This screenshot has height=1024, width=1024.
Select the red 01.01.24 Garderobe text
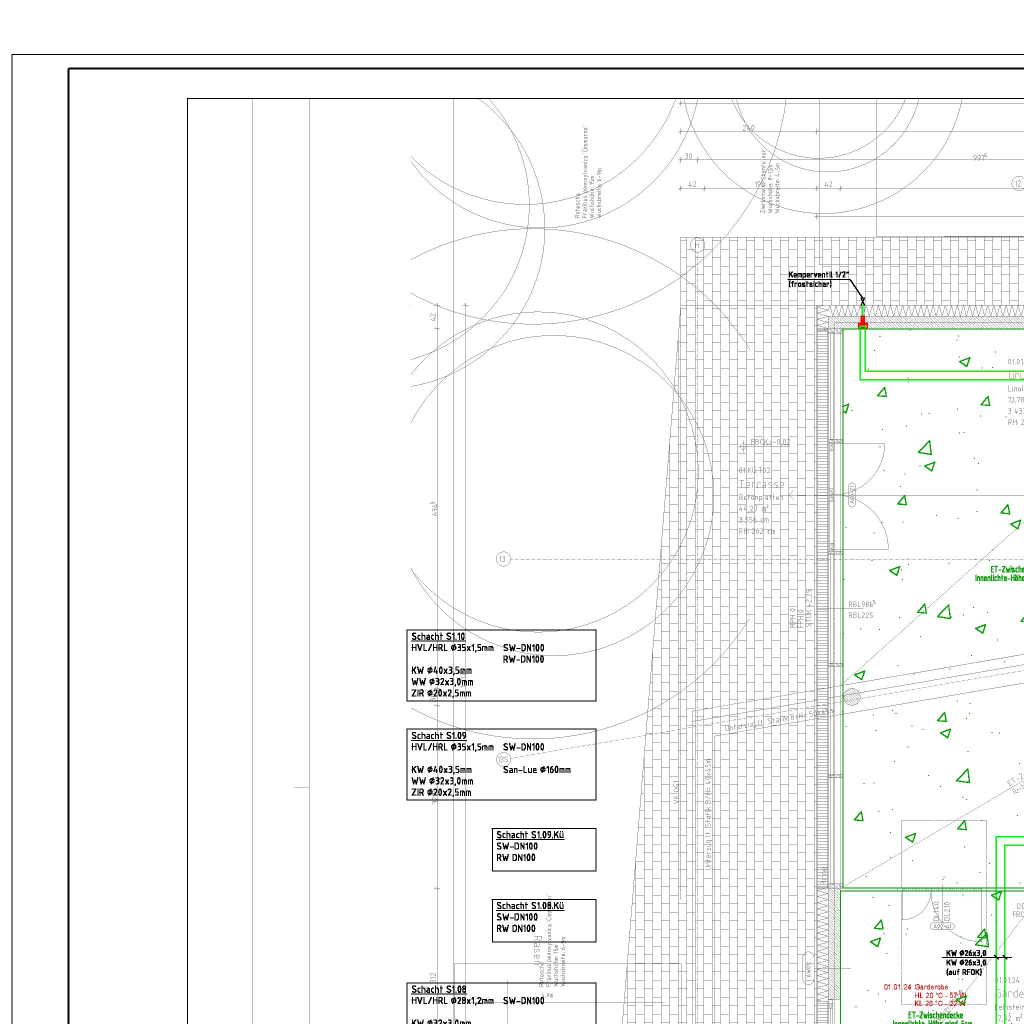coord(915,987)
